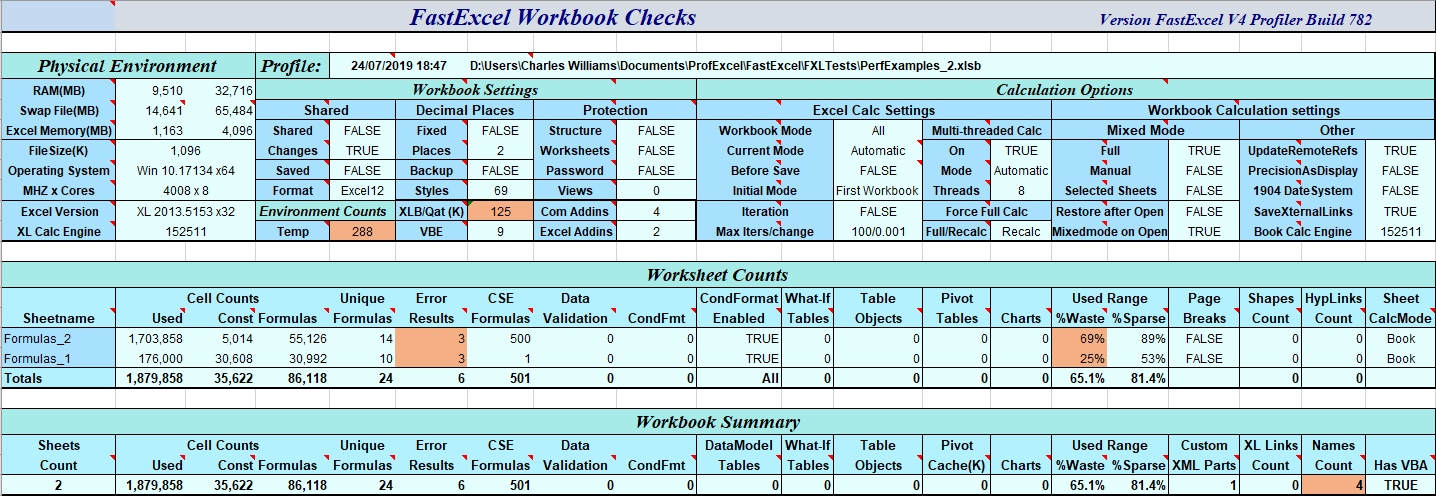1436x496 pixels.
Task: Click the Calculation Options header
Action: click(1065, 90)
